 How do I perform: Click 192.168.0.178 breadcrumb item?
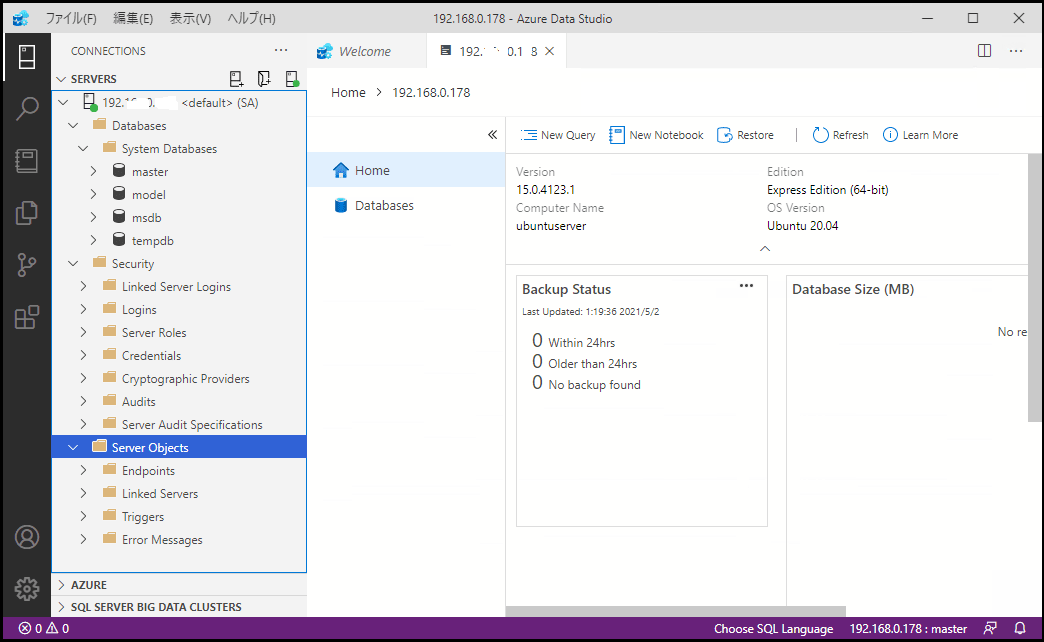click(x=431, y=93)
